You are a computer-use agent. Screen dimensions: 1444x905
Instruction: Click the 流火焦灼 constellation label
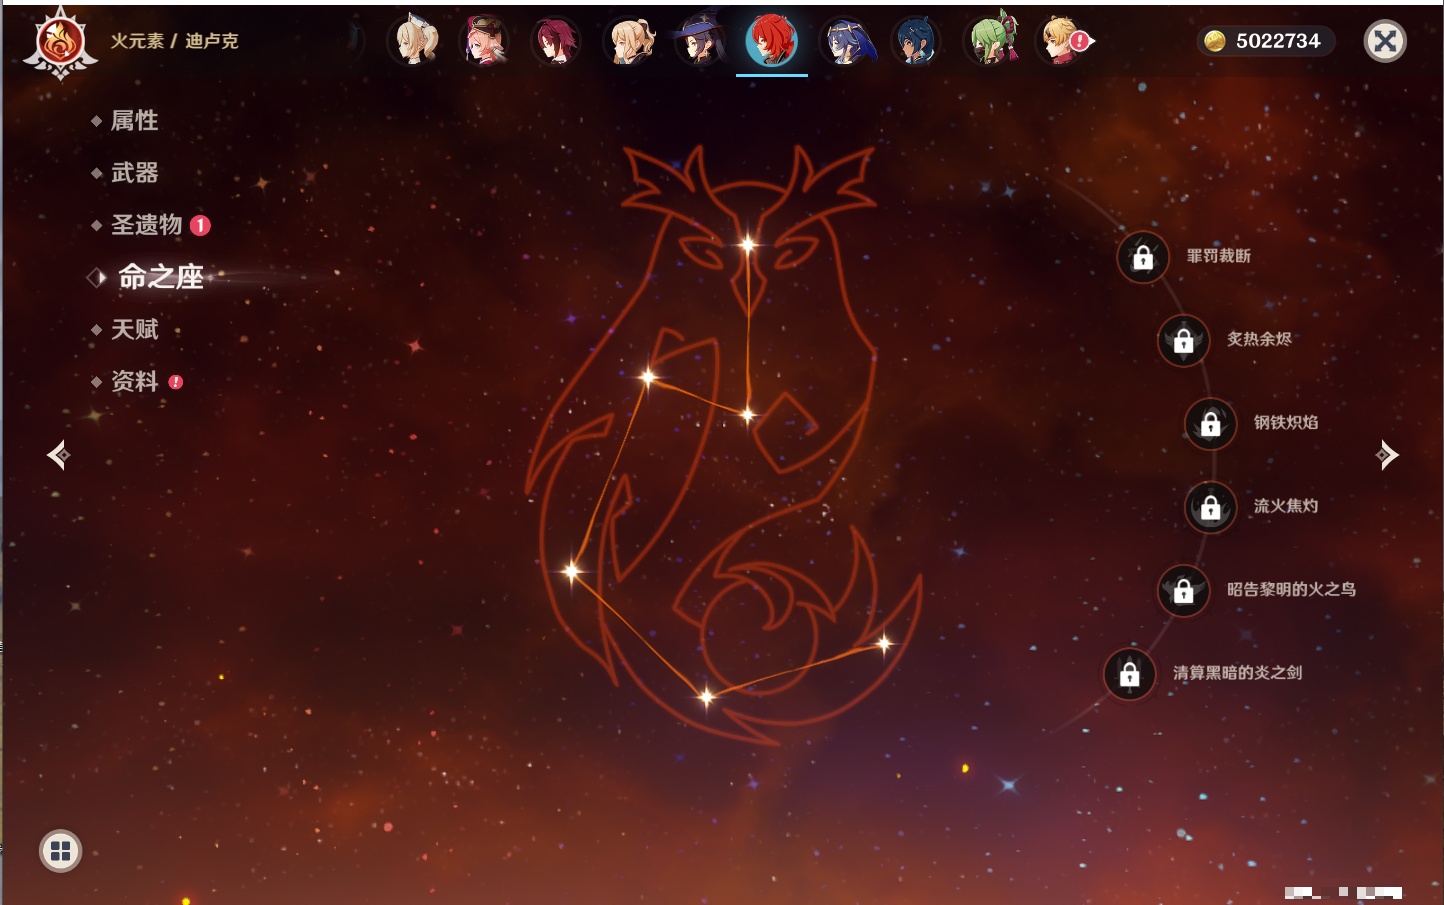point(1286,506)
